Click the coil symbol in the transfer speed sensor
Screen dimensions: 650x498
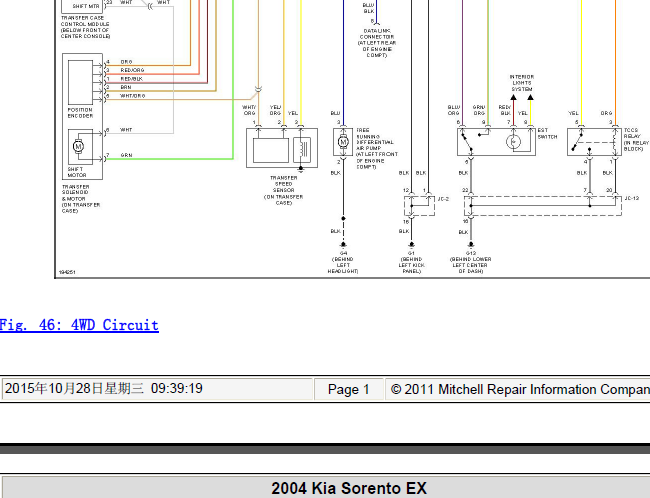(304, 149)
